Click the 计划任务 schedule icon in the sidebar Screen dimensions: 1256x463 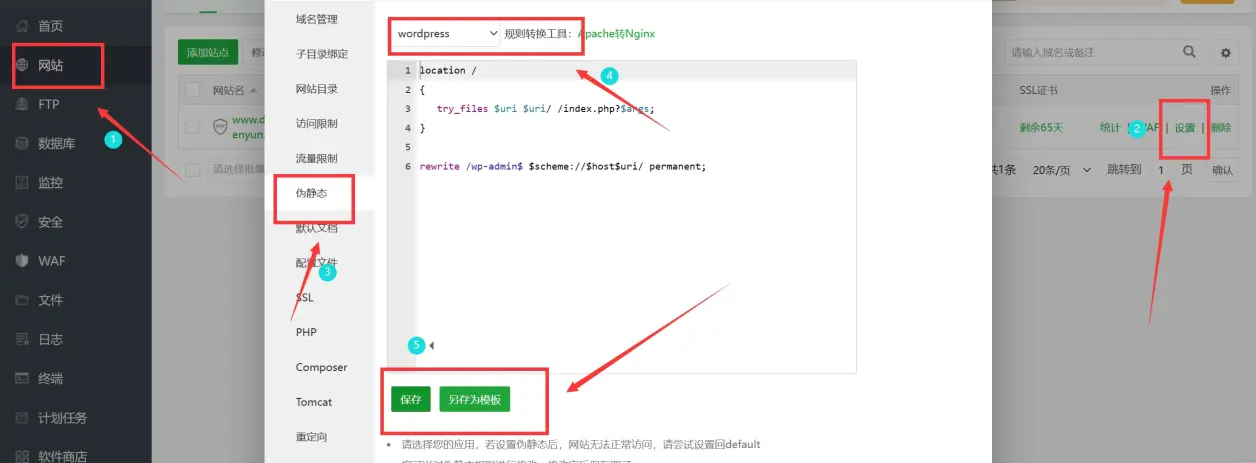(x=21, y=417)
